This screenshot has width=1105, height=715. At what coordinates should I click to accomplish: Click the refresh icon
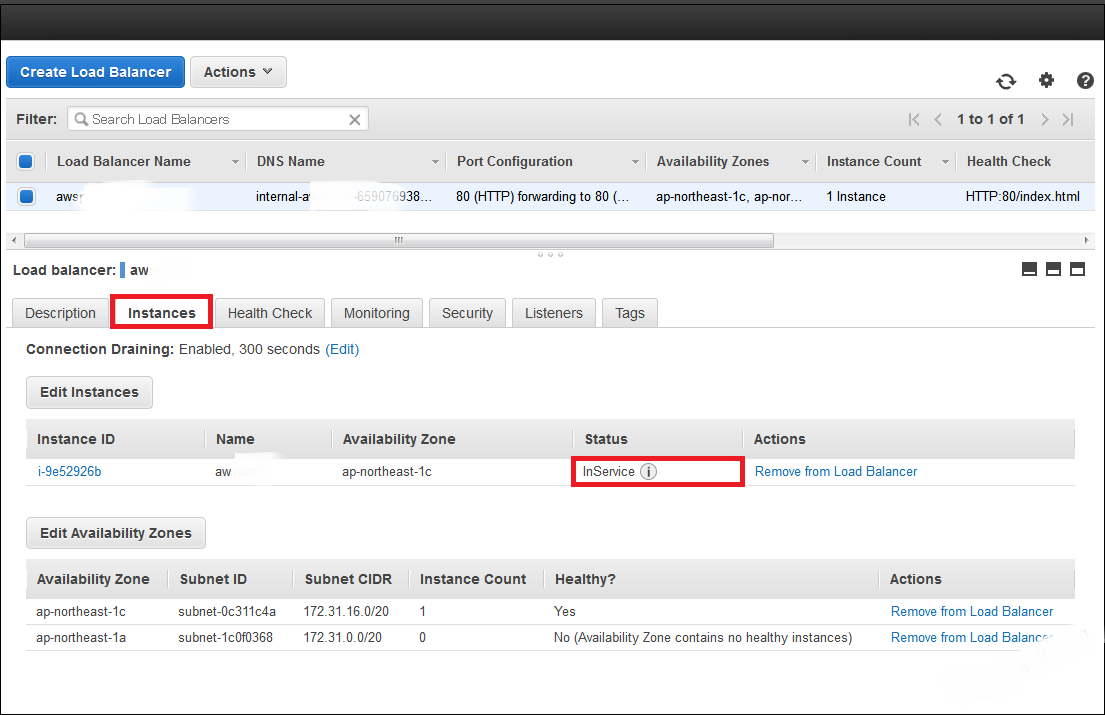coord(1006,81)
